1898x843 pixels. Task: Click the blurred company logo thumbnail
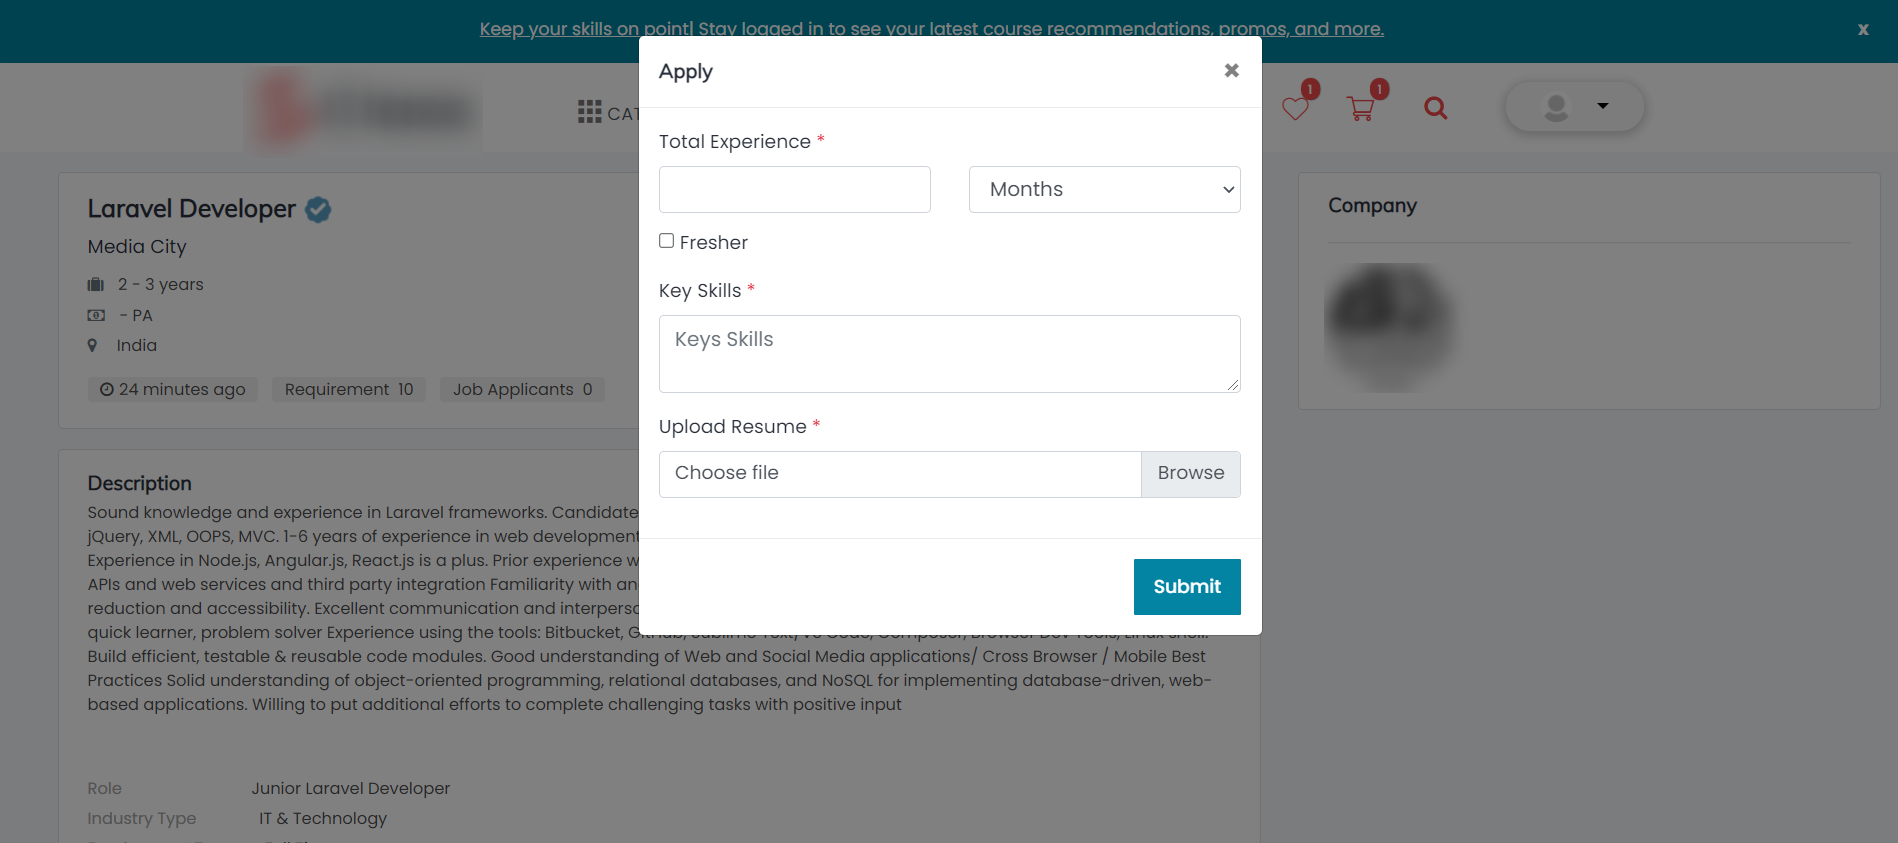(x=1388, y=327)
